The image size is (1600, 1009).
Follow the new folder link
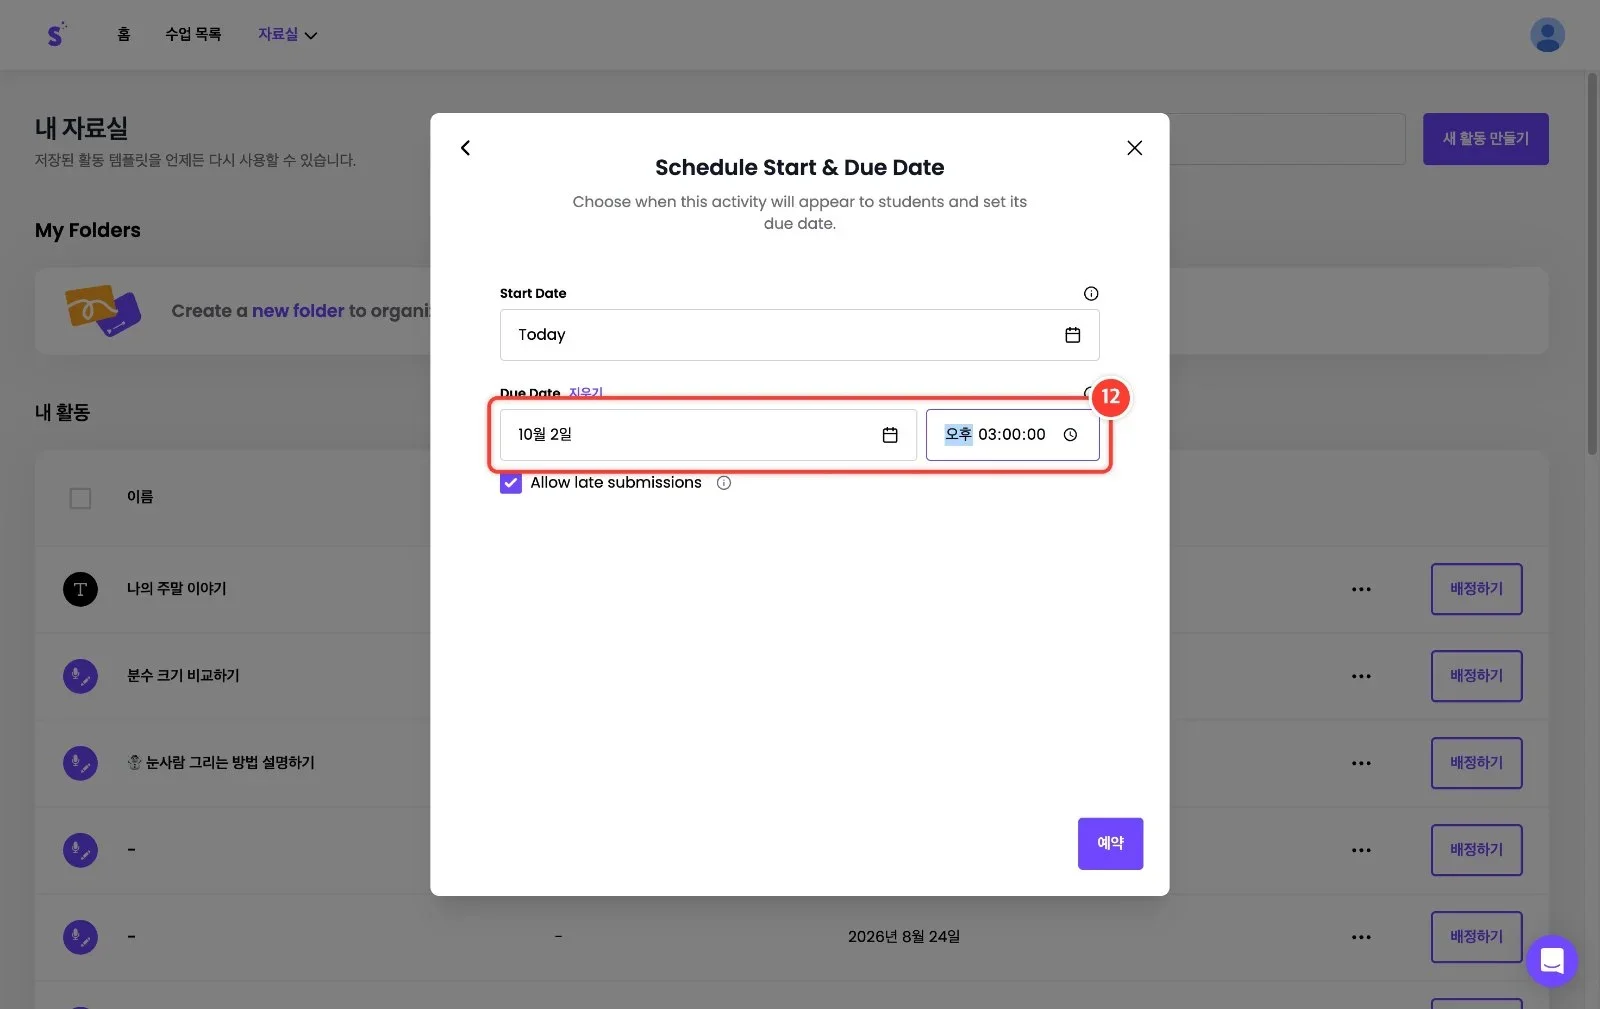[298, 311]
